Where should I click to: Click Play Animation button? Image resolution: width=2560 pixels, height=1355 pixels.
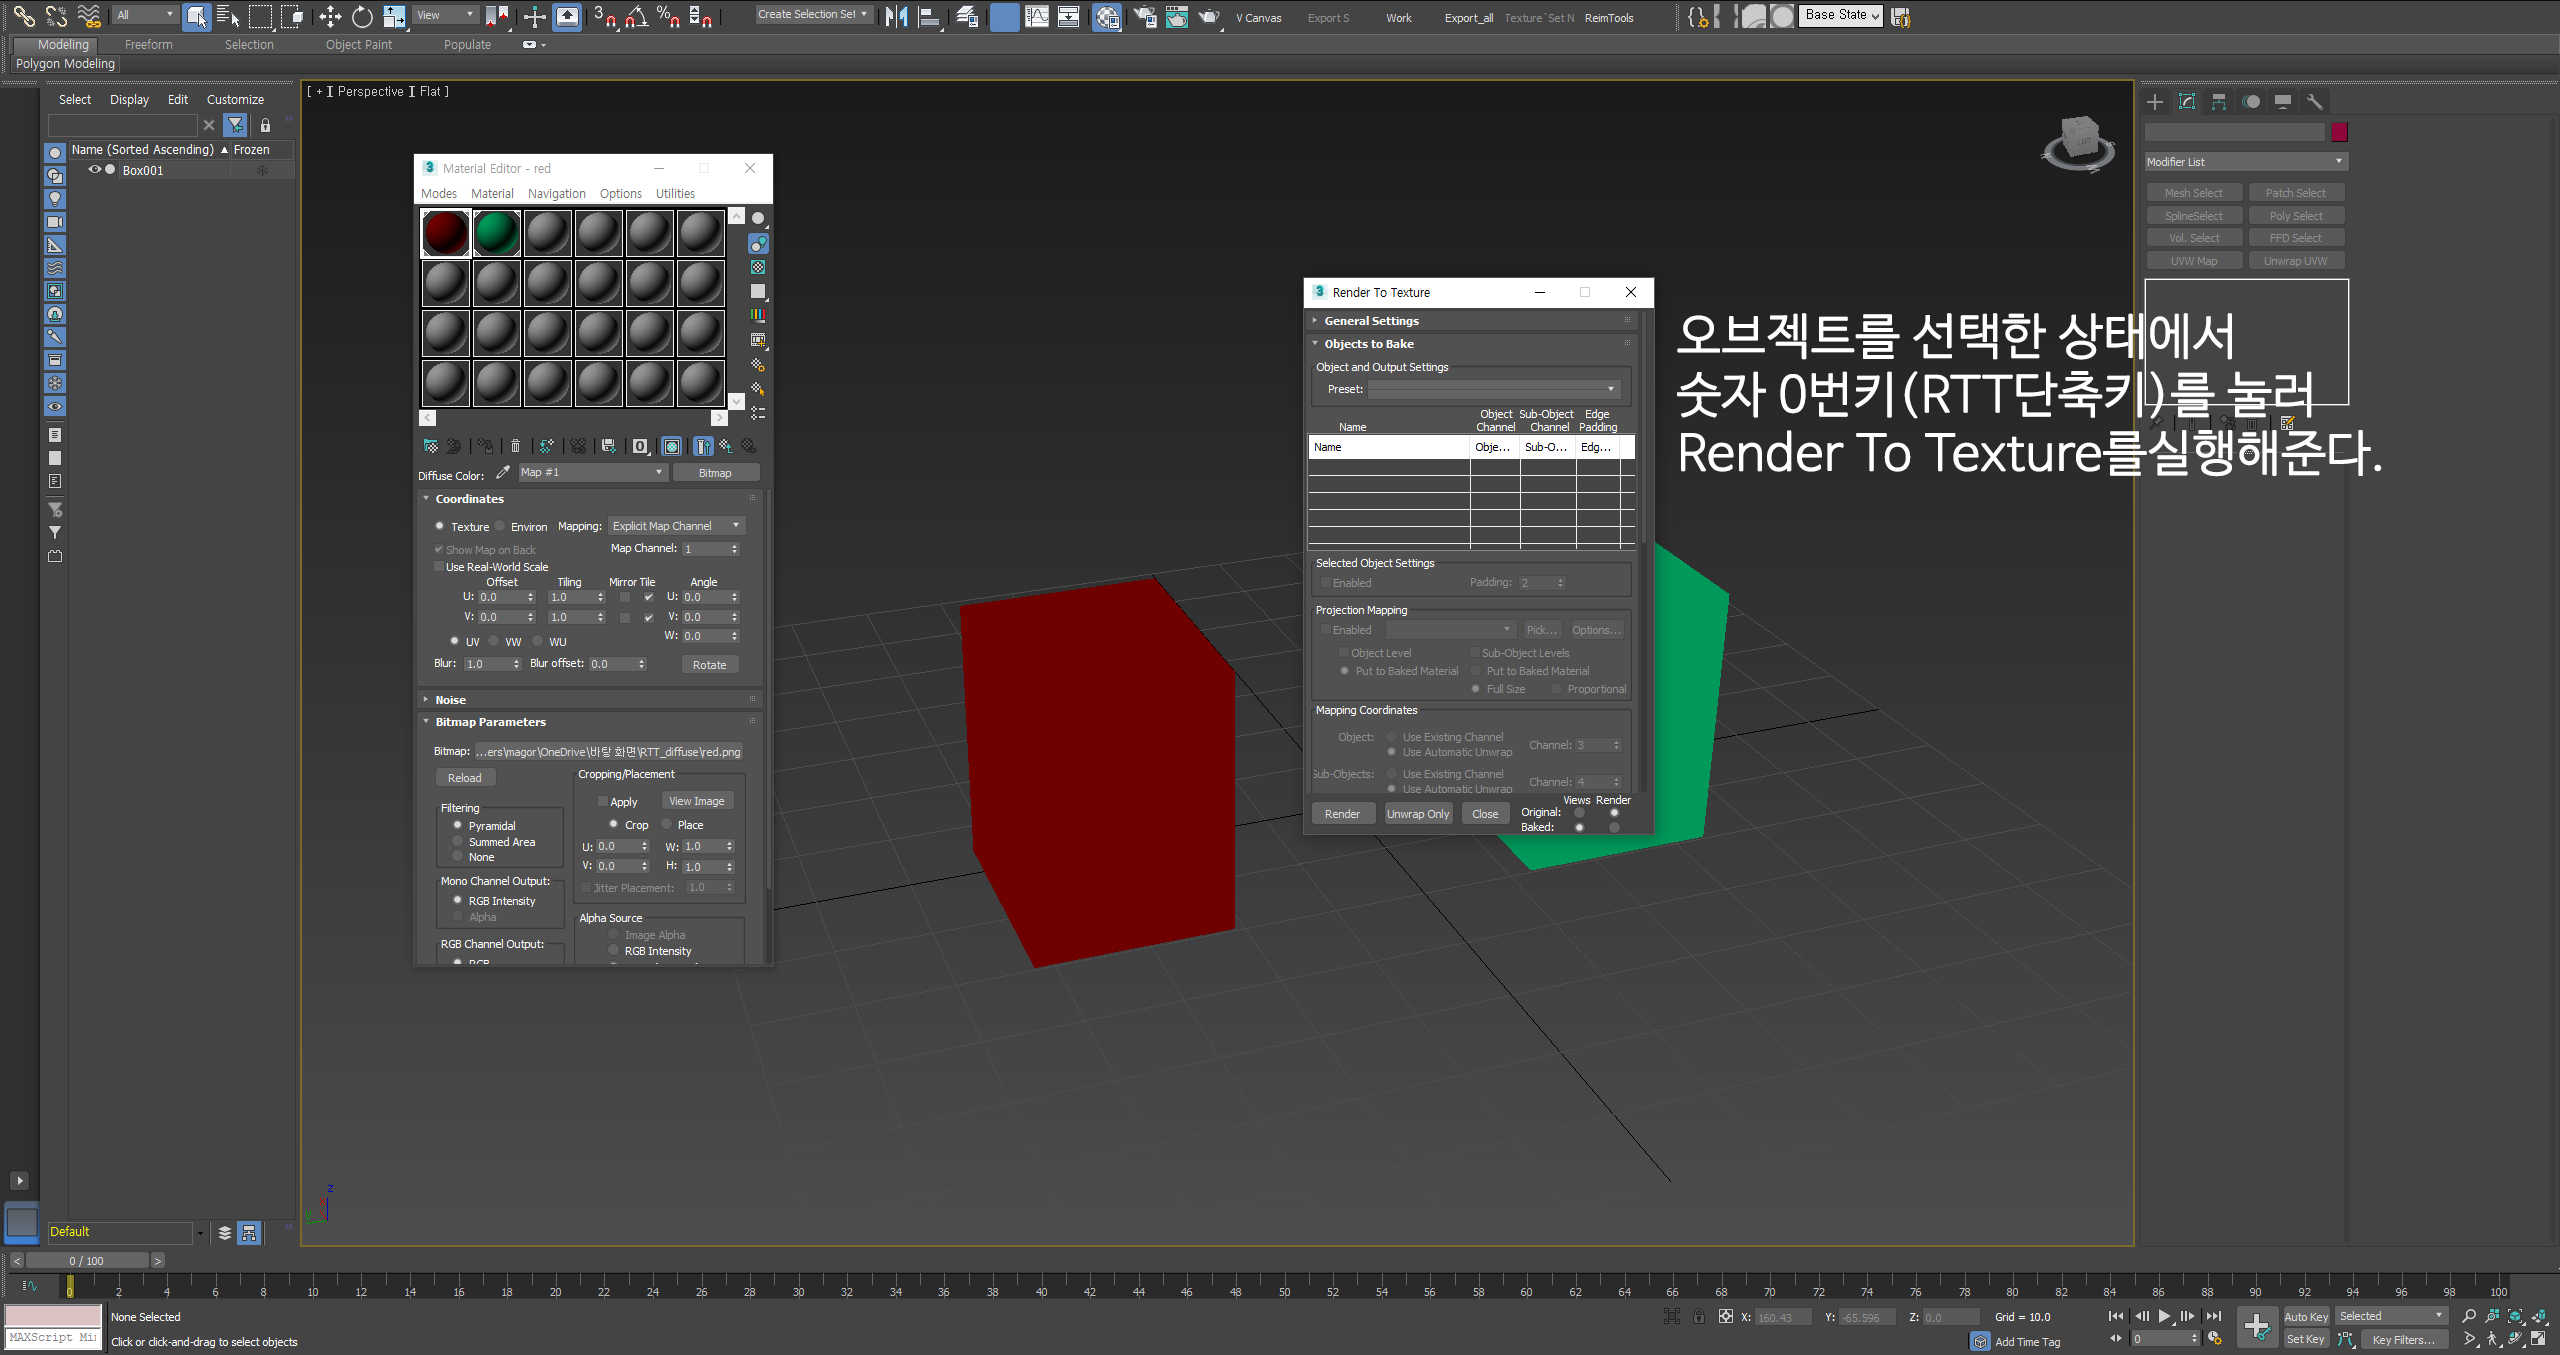pos(2164,1316)
